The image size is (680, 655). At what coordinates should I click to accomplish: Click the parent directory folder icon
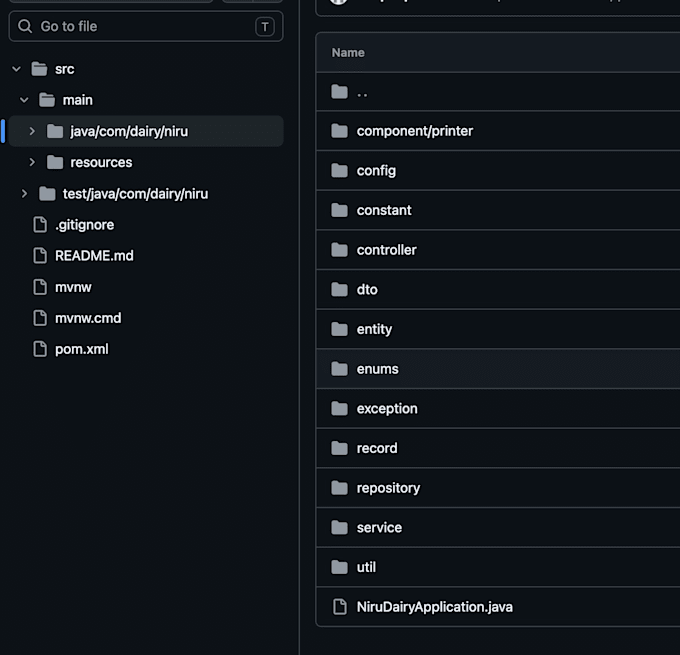340,92
